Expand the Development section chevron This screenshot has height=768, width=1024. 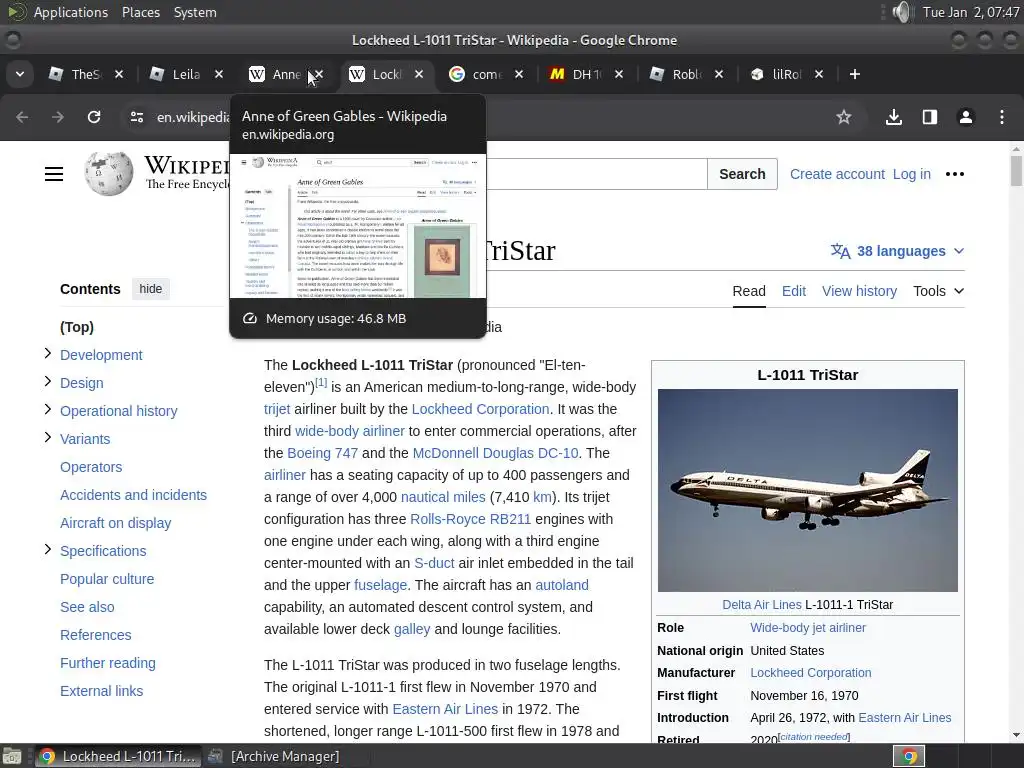48,353
